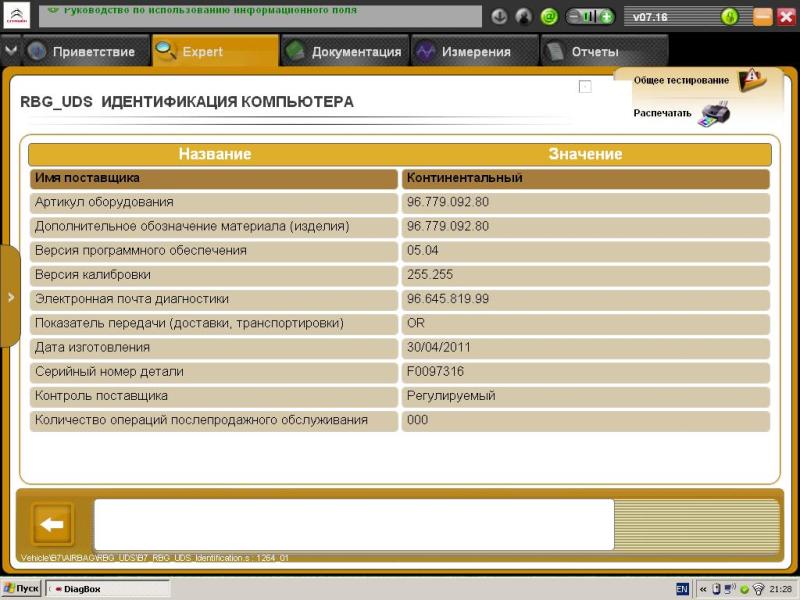Click the printer icon
The width and height of the screenshot is (800, 600).
click(714, 113)
